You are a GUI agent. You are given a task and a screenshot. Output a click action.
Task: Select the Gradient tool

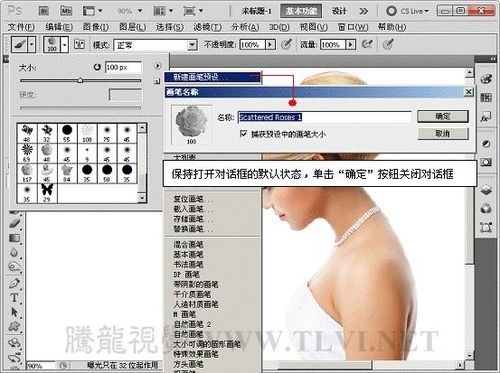coord(14,238)
